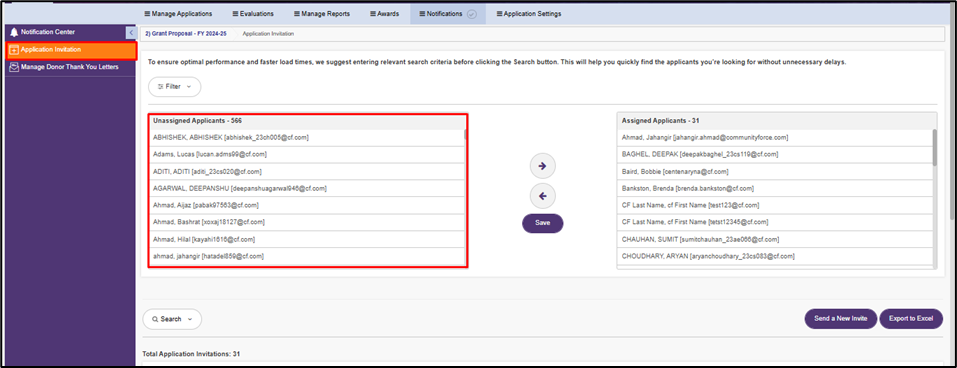
Task: Expand the Search dropdown
Action: (x=172, y=319)
